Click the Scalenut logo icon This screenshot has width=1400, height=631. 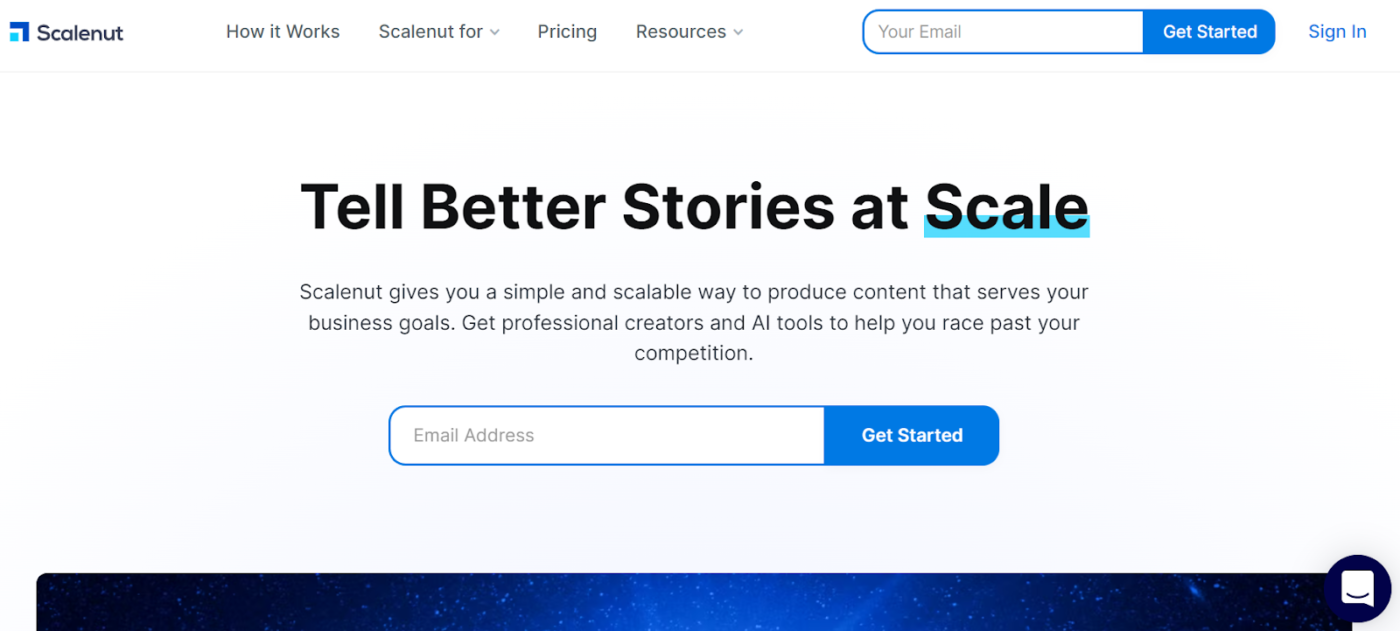click(x=19, y=32)
